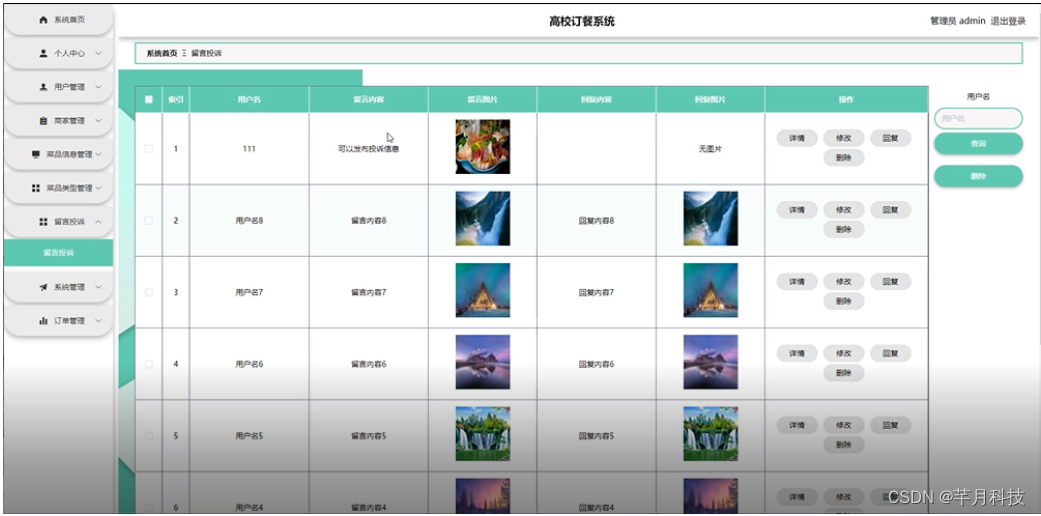Click 修改 for row 用户名7
Screen dimensions: 1041x516
tap(844, 282)
